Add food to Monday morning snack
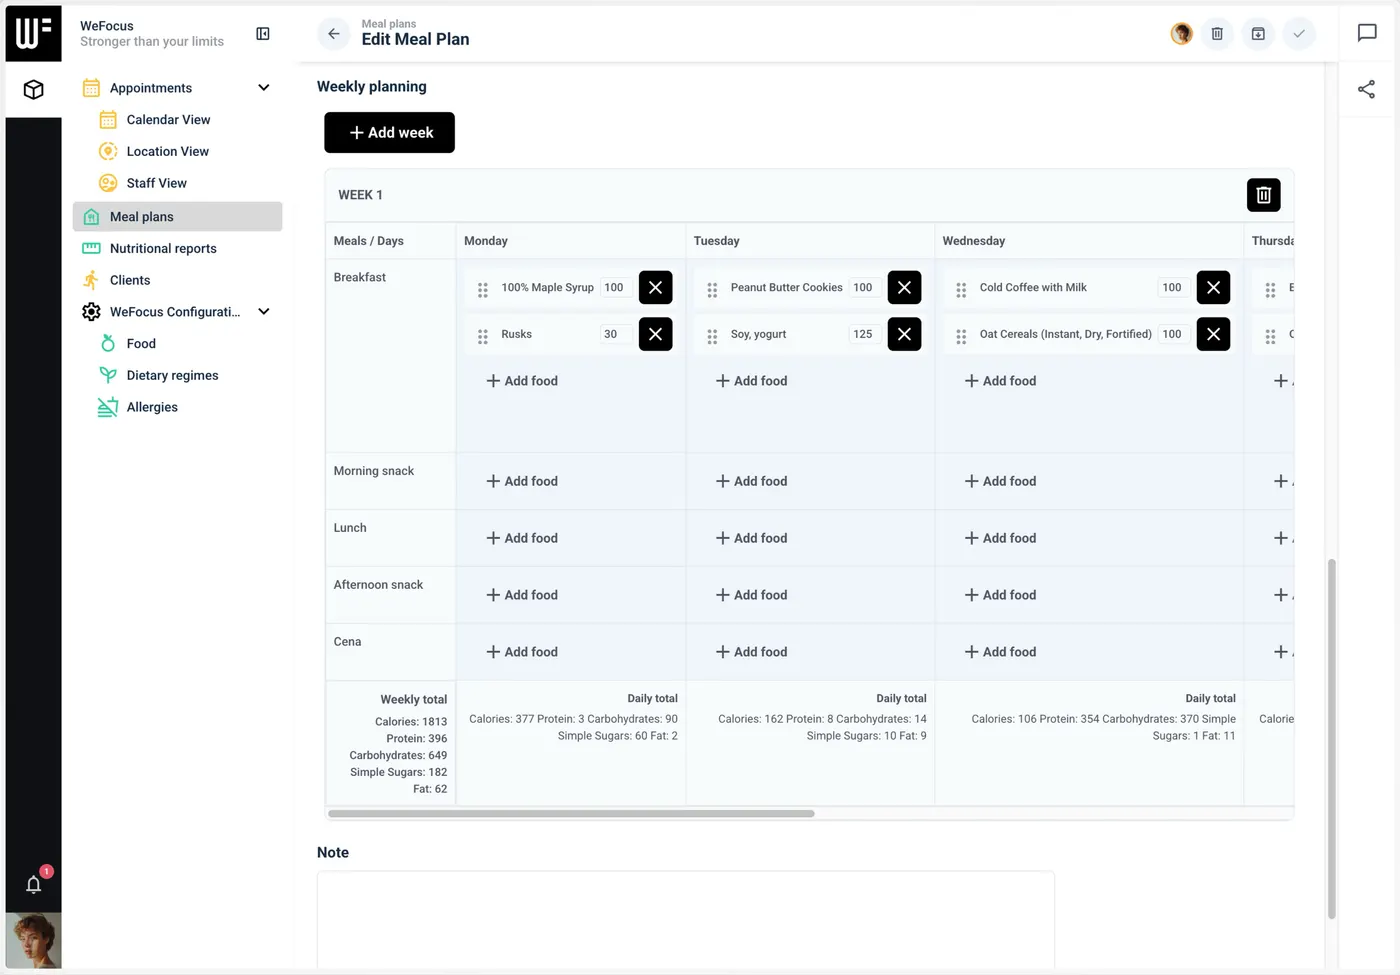1400x975 pixels. pos(522,481)
